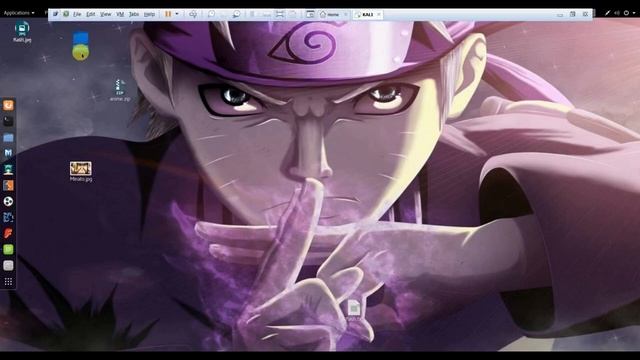Viewport: 640px width, 360px height.
Task: Close the KALI tab
Action: 379,14
